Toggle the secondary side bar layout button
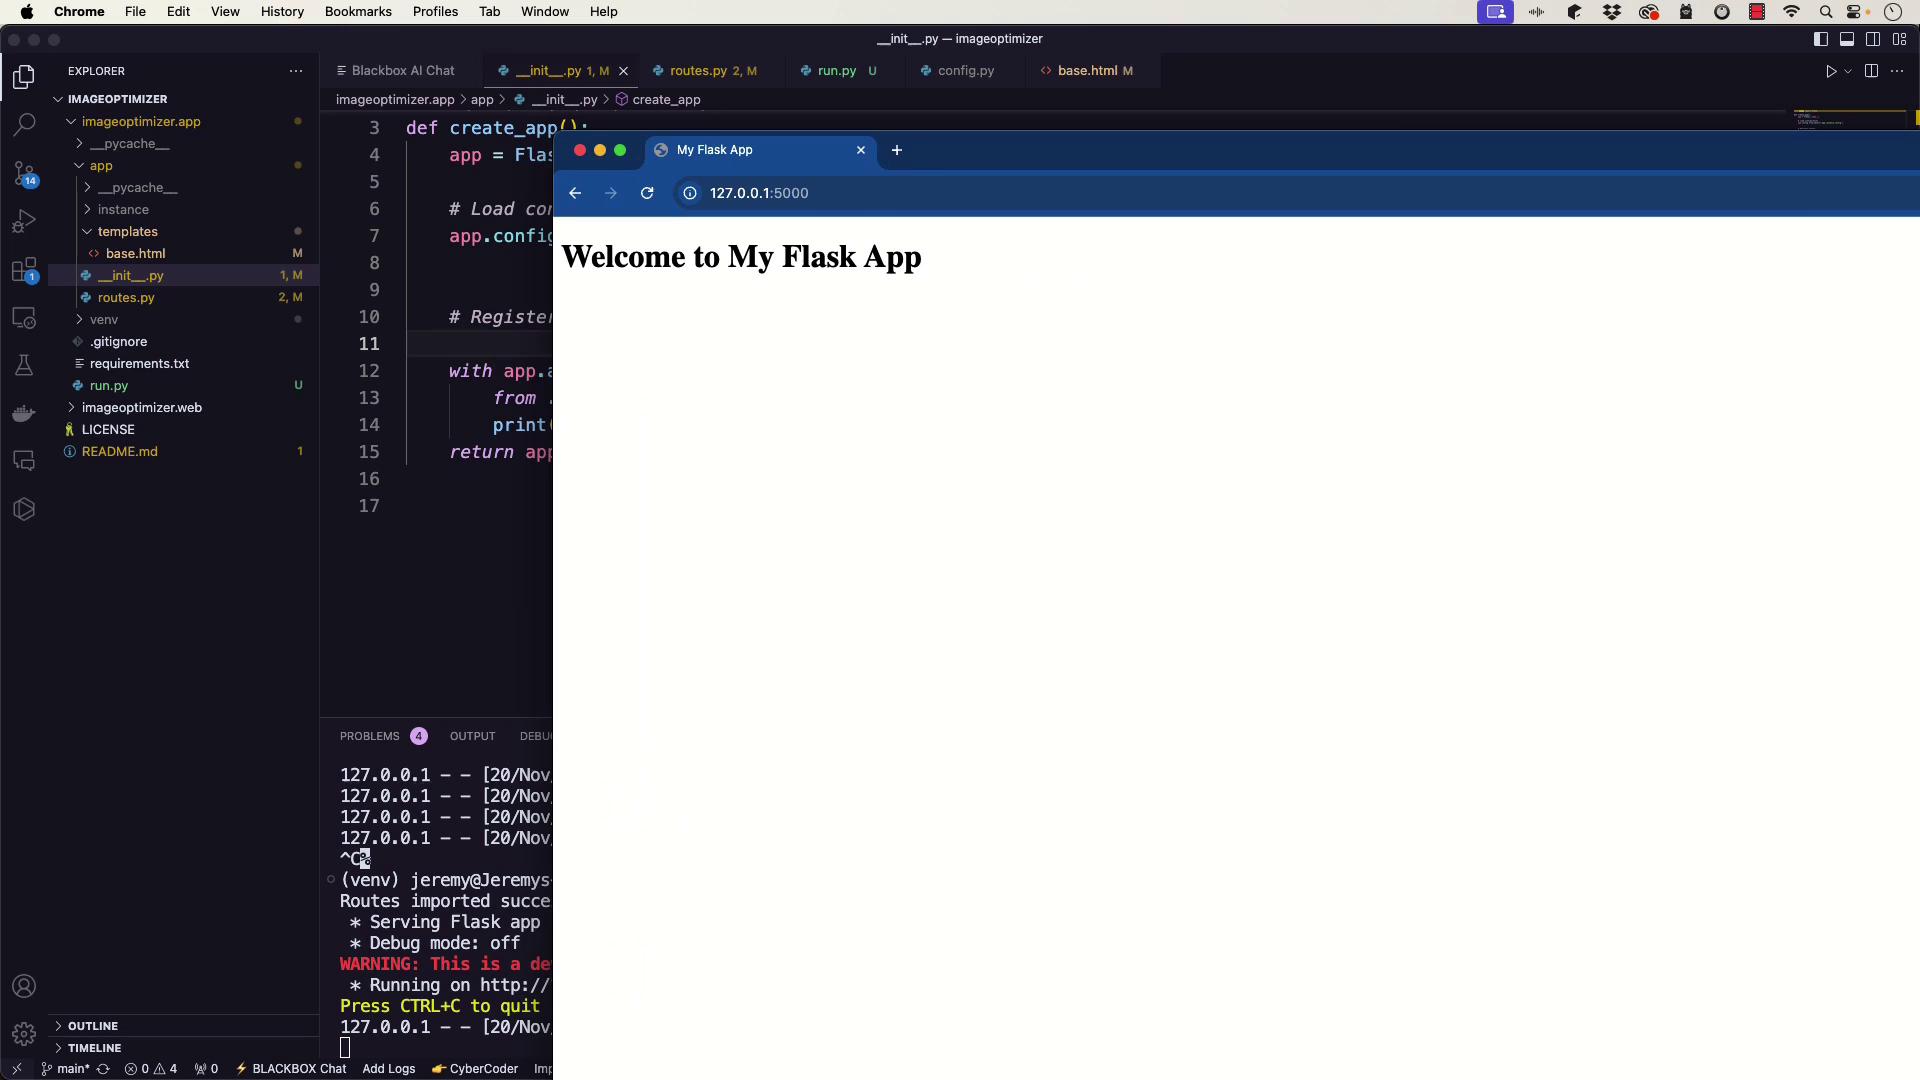Viewport: 1920px width, 1080px height. tap(1873, 39)
